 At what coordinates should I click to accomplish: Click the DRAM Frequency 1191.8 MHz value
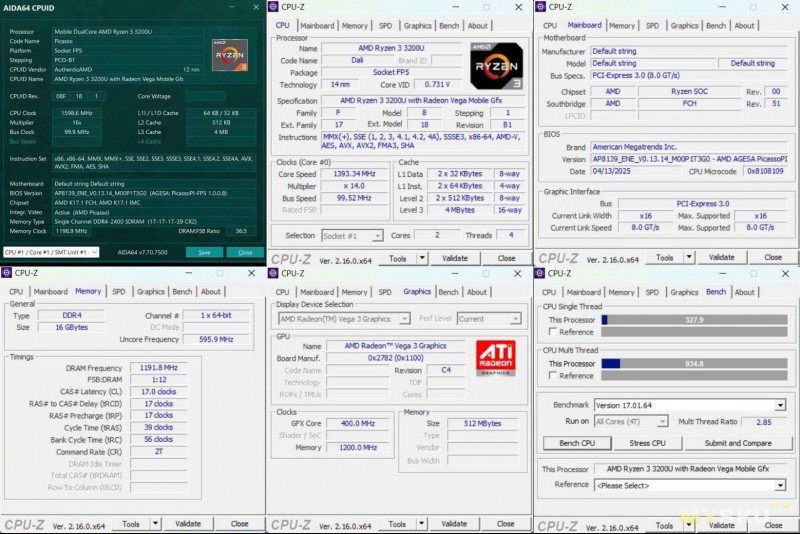[159, 368]
